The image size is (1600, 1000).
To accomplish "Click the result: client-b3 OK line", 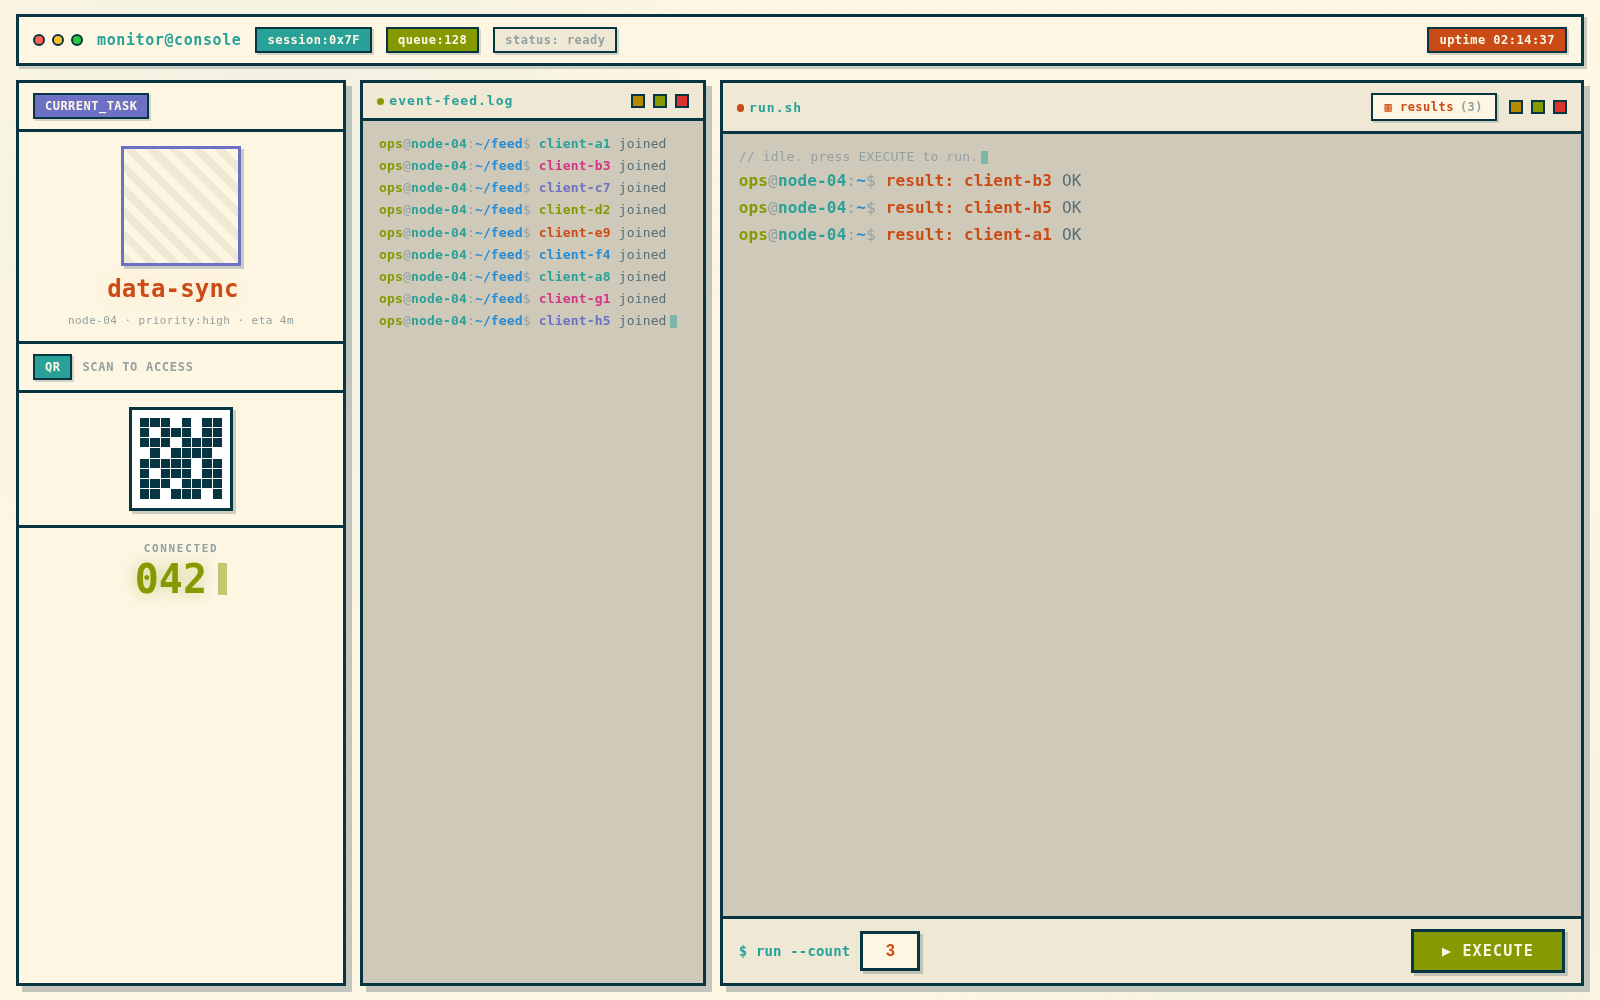I will pos(910,181).
